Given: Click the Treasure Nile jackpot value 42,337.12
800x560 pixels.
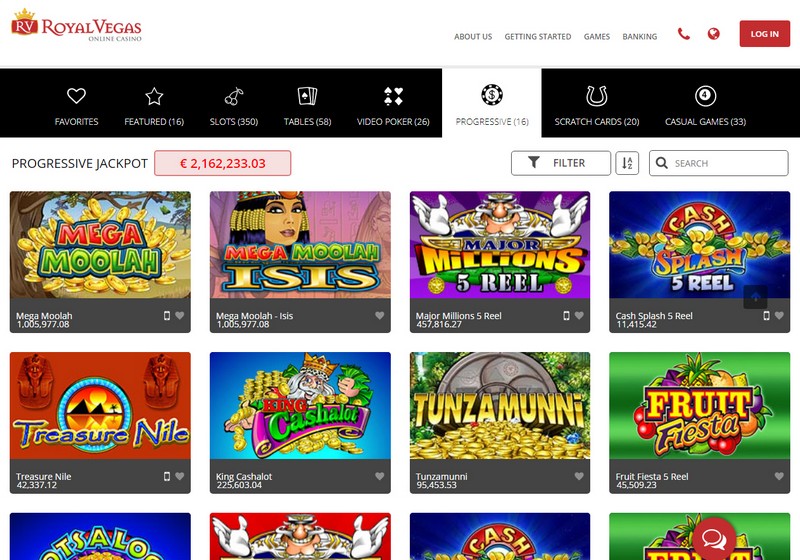Looking at the screenshot, I should [37, 485].
